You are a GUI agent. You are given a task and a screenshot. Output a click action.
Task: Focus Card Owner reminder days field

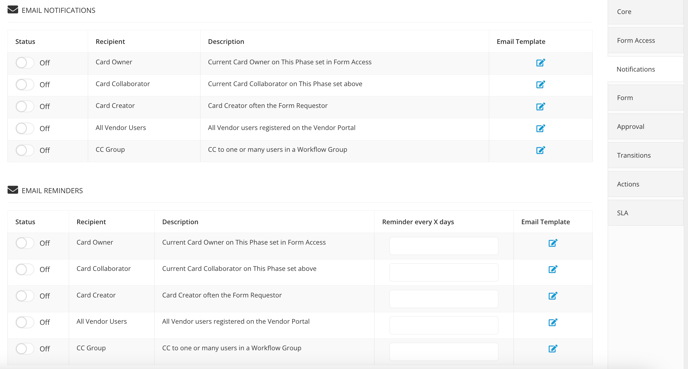coord(444,246)
